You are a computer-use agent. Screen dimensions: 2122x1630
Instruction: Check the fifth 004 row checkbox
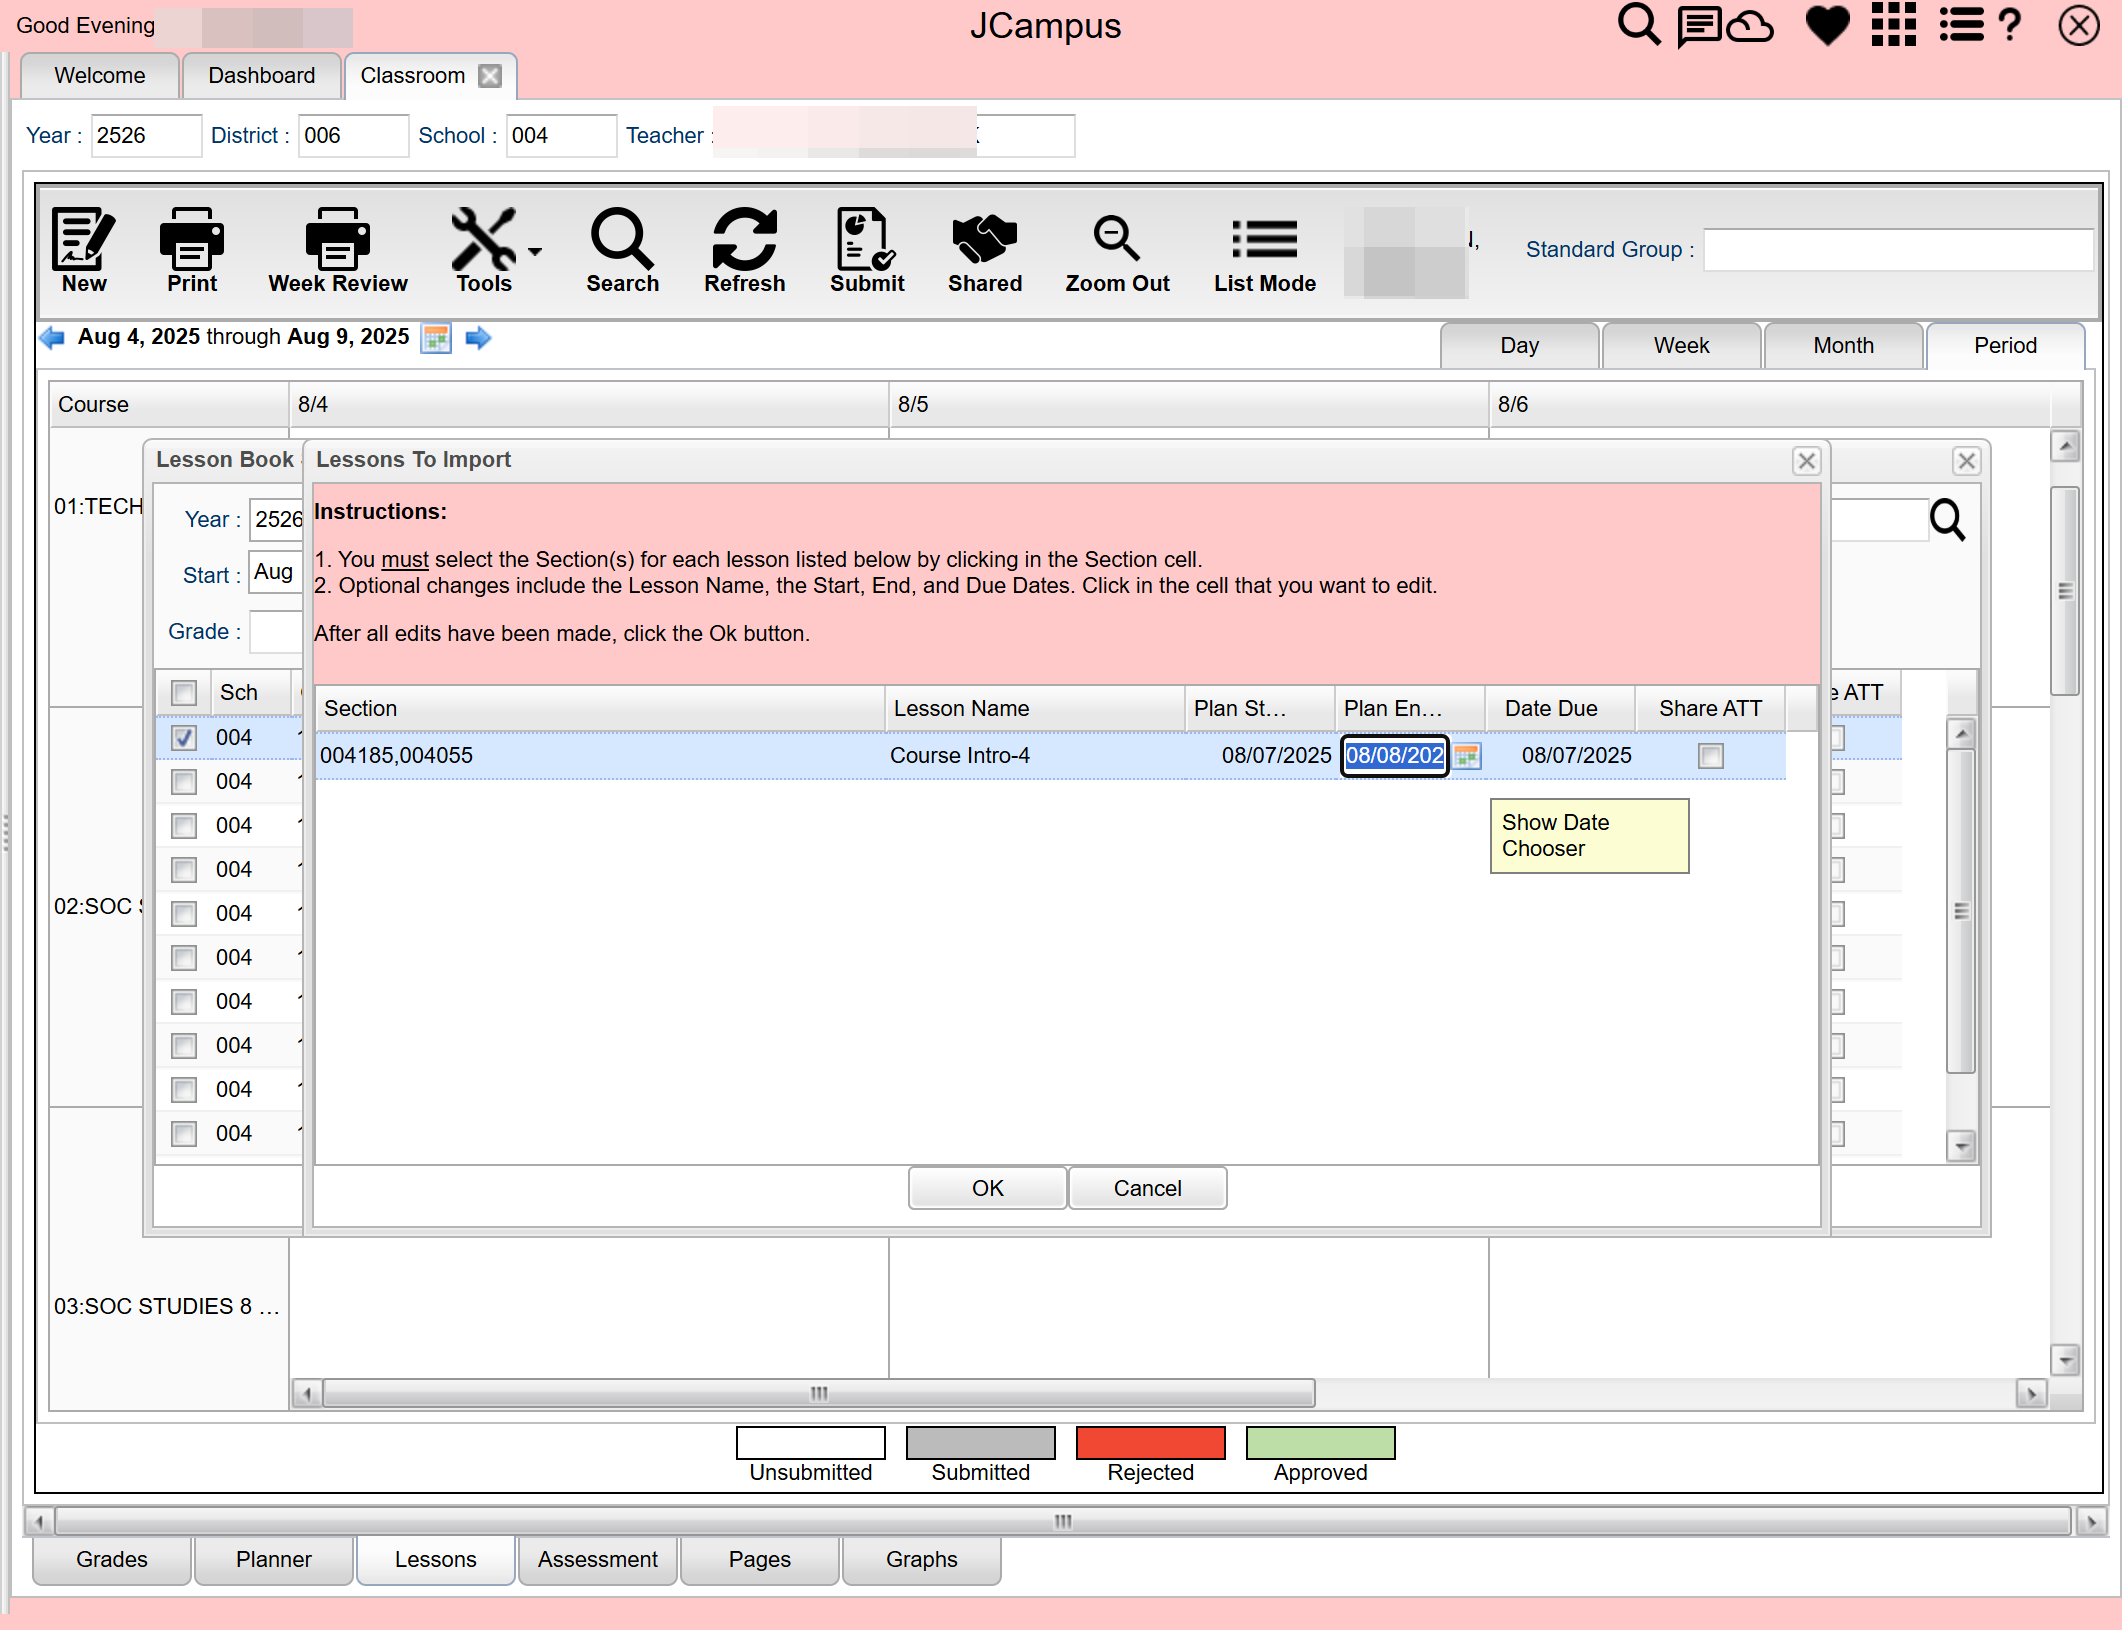184,914
